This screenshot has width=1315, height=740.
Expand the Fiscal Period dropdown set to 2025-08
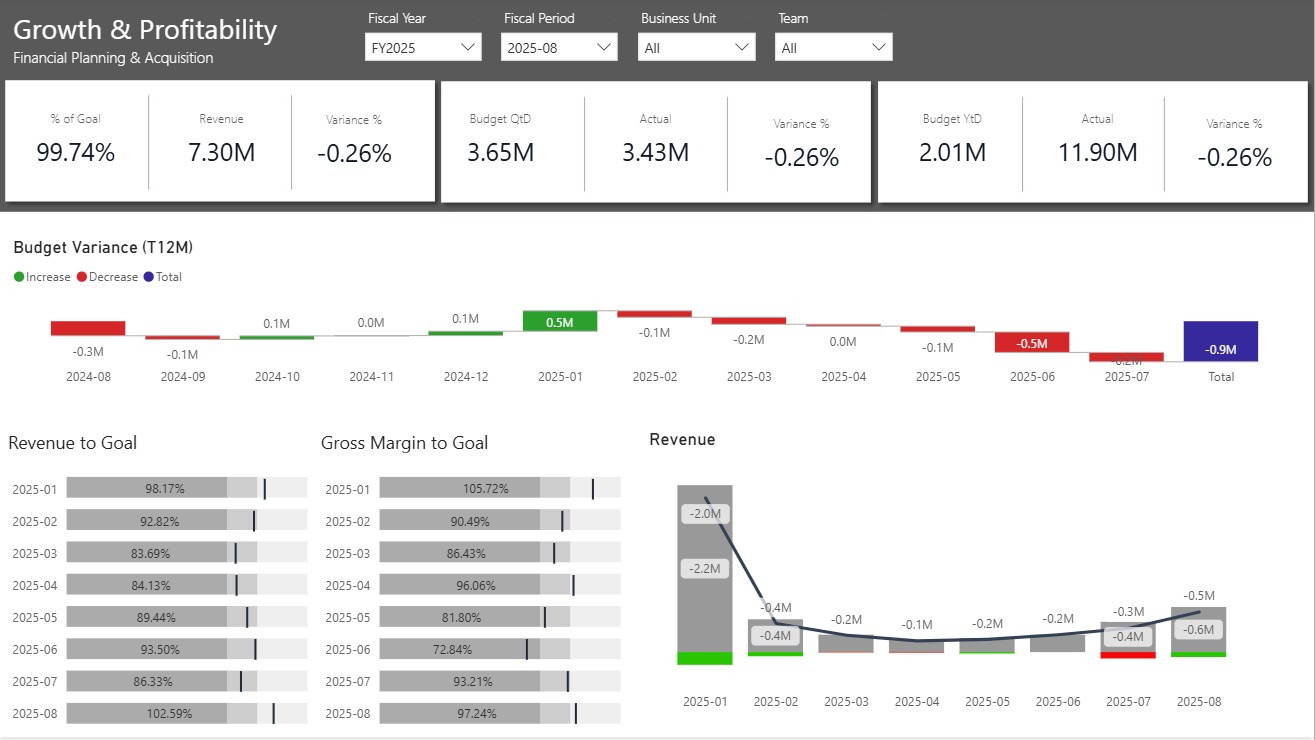coord(559,47)
